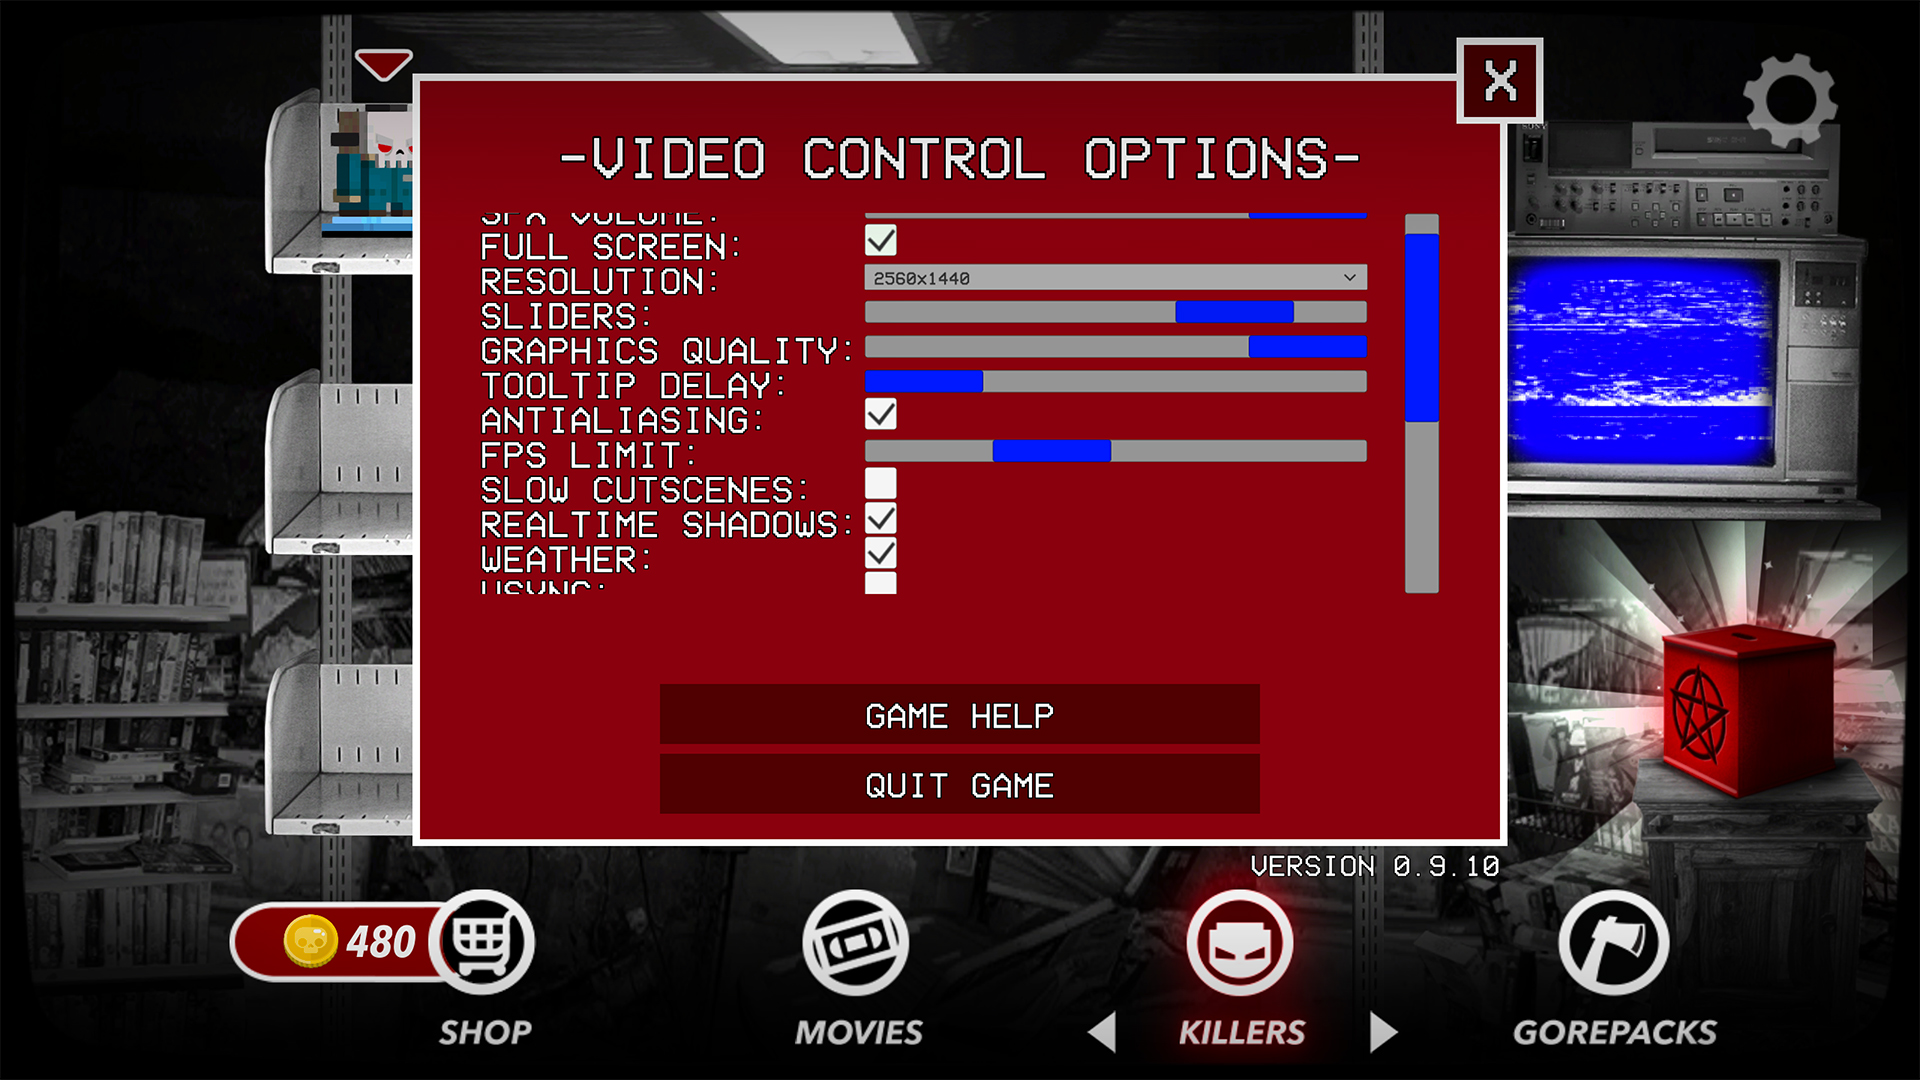Screen dimensions: 1920x1080
Task: Click the QUIT GAME button
Action: click(960, 786)
